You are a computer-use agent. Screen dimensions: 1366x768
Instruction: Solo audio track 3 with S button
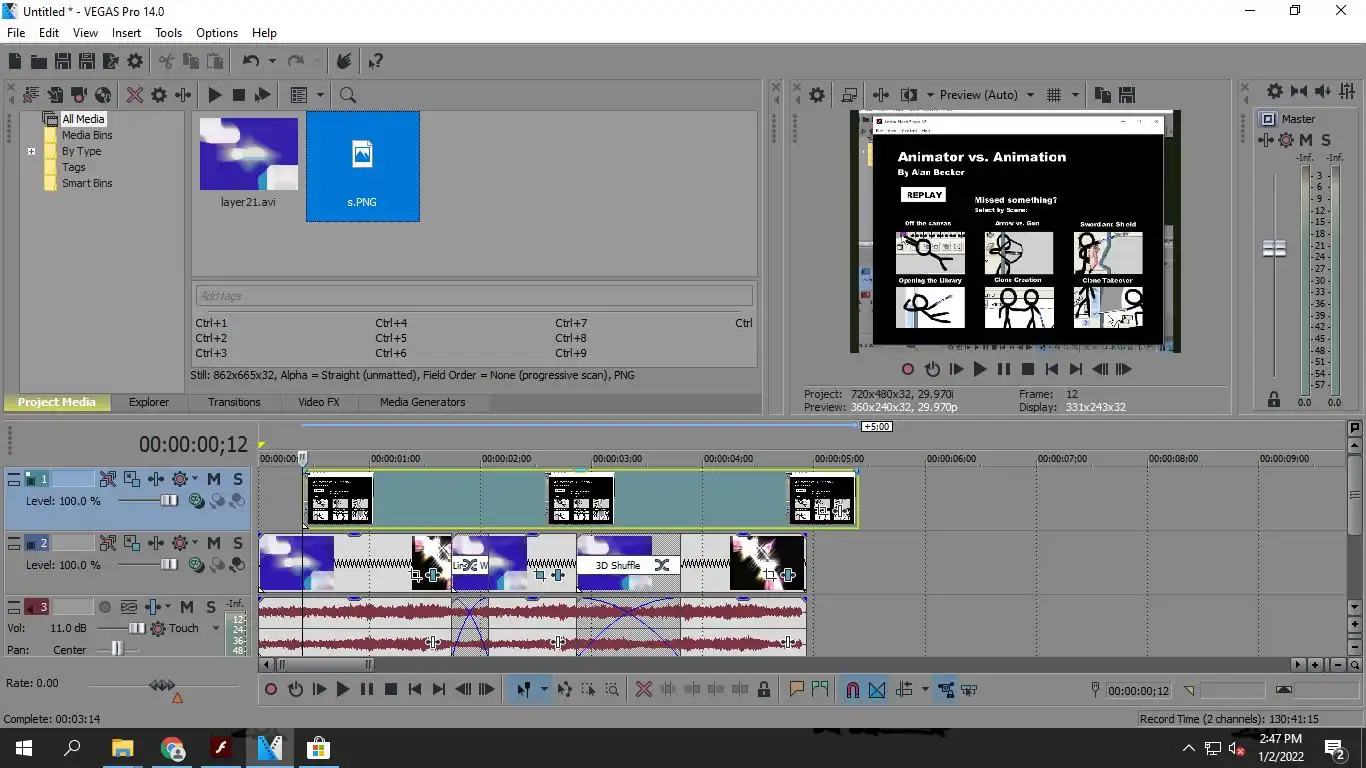point(211,607)
